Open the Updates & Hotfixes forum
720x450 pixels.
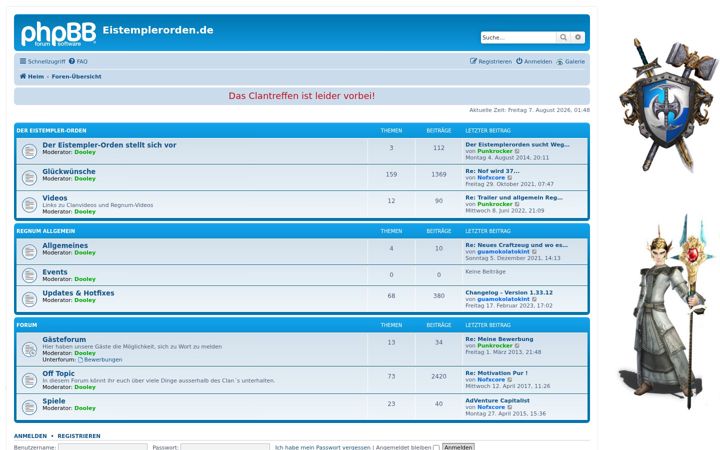(78, 293)
